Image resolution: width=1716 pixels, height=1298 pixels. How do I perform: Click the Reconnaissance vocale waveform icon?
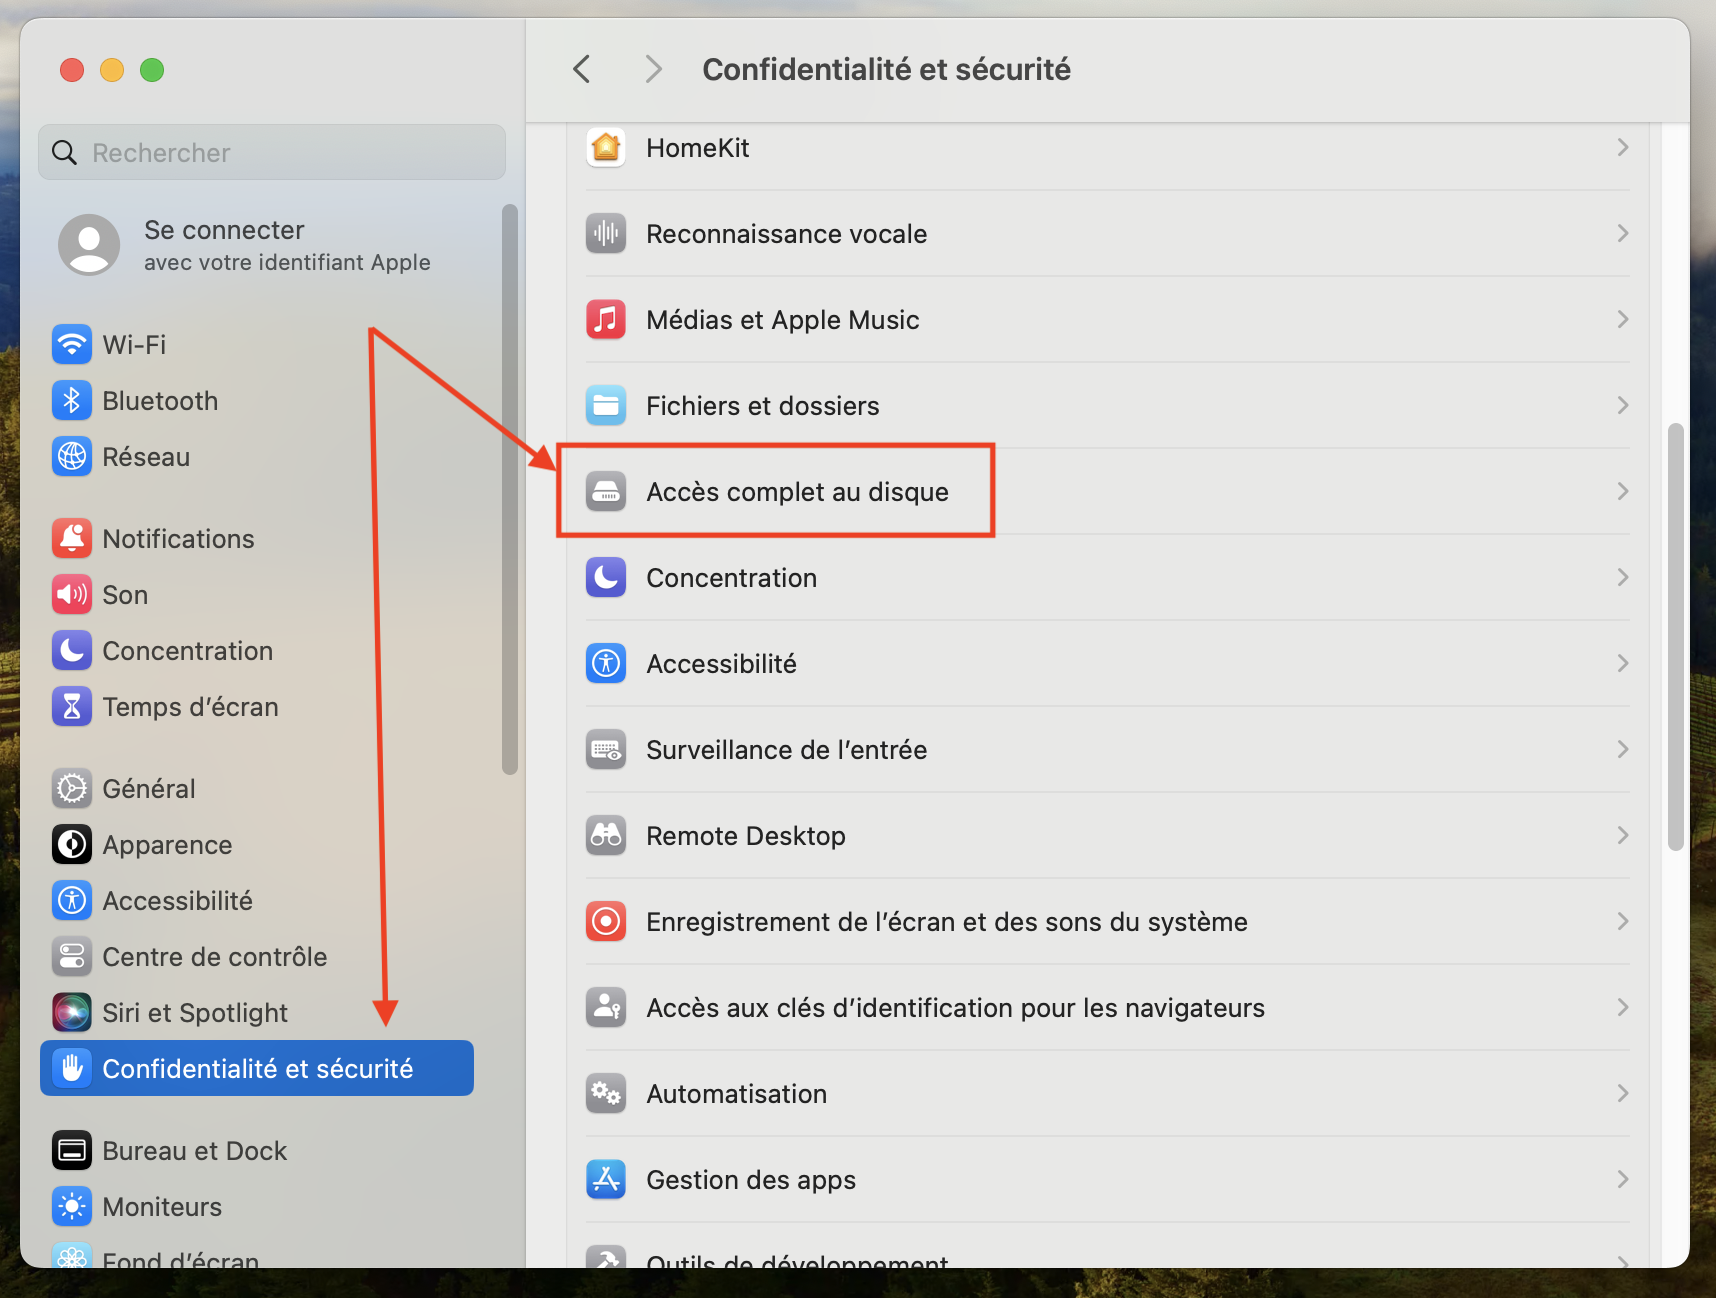tap(606, 234)
